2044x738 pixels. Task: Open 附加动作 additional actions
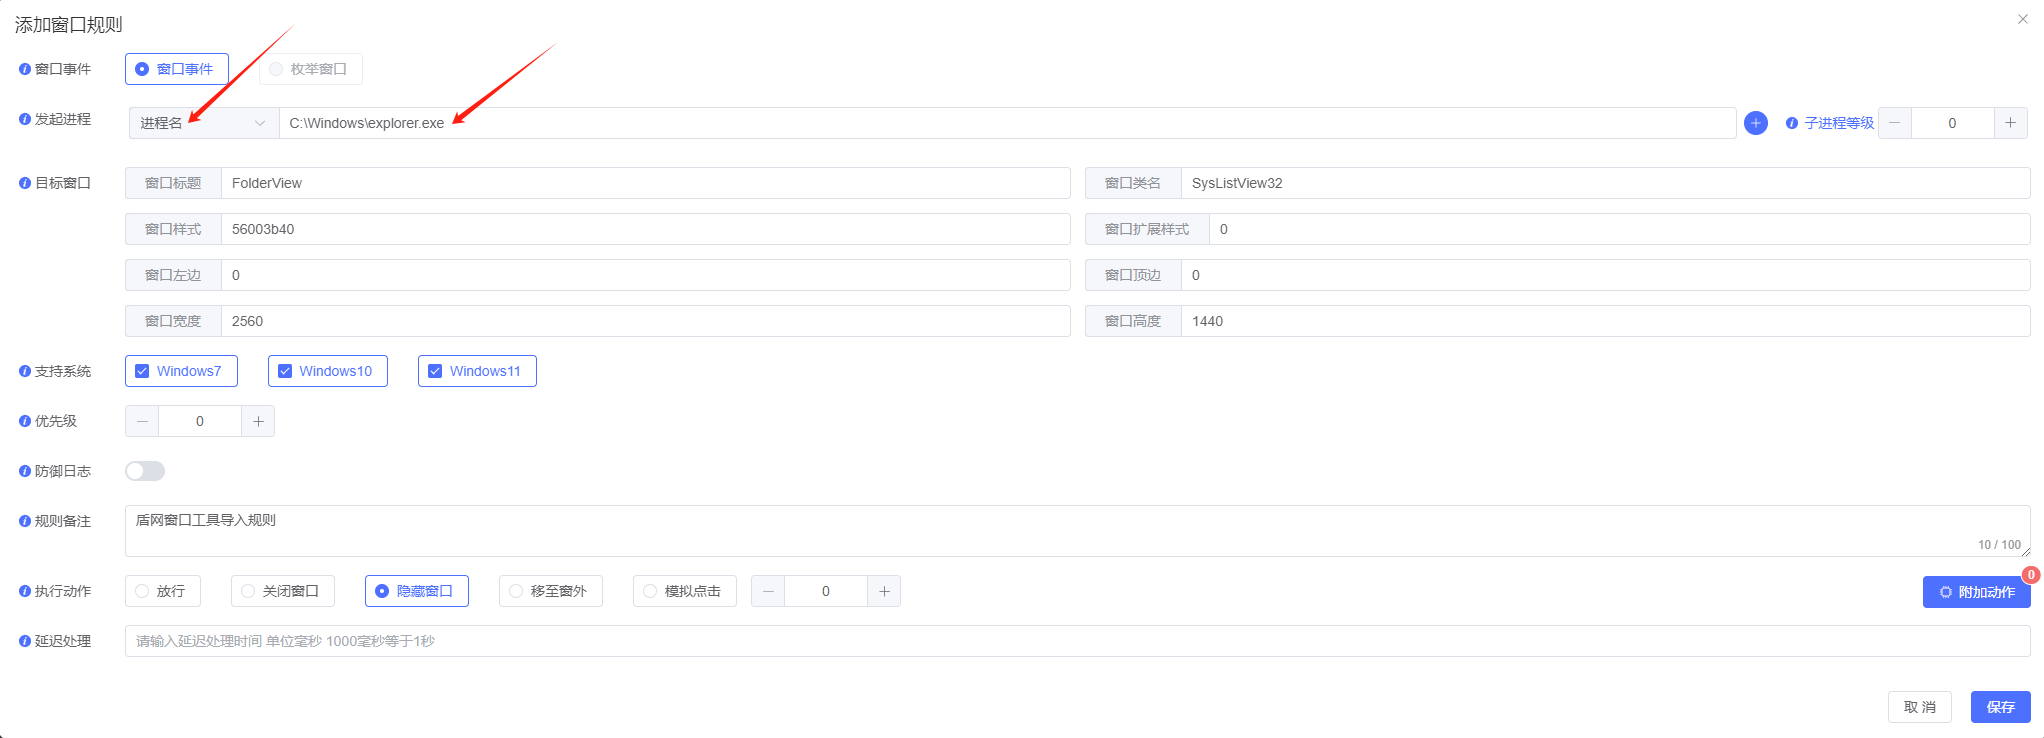[x=1976, y=592]
